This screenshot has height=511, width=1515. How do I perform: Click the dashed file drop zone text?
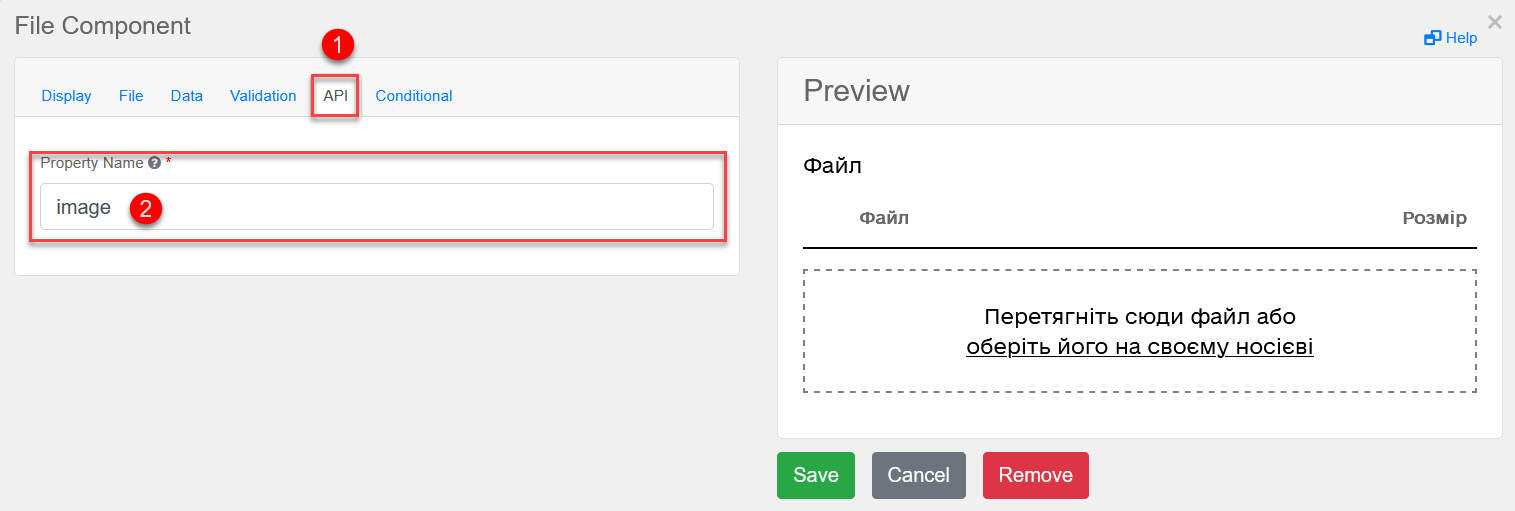[1139, 317]
